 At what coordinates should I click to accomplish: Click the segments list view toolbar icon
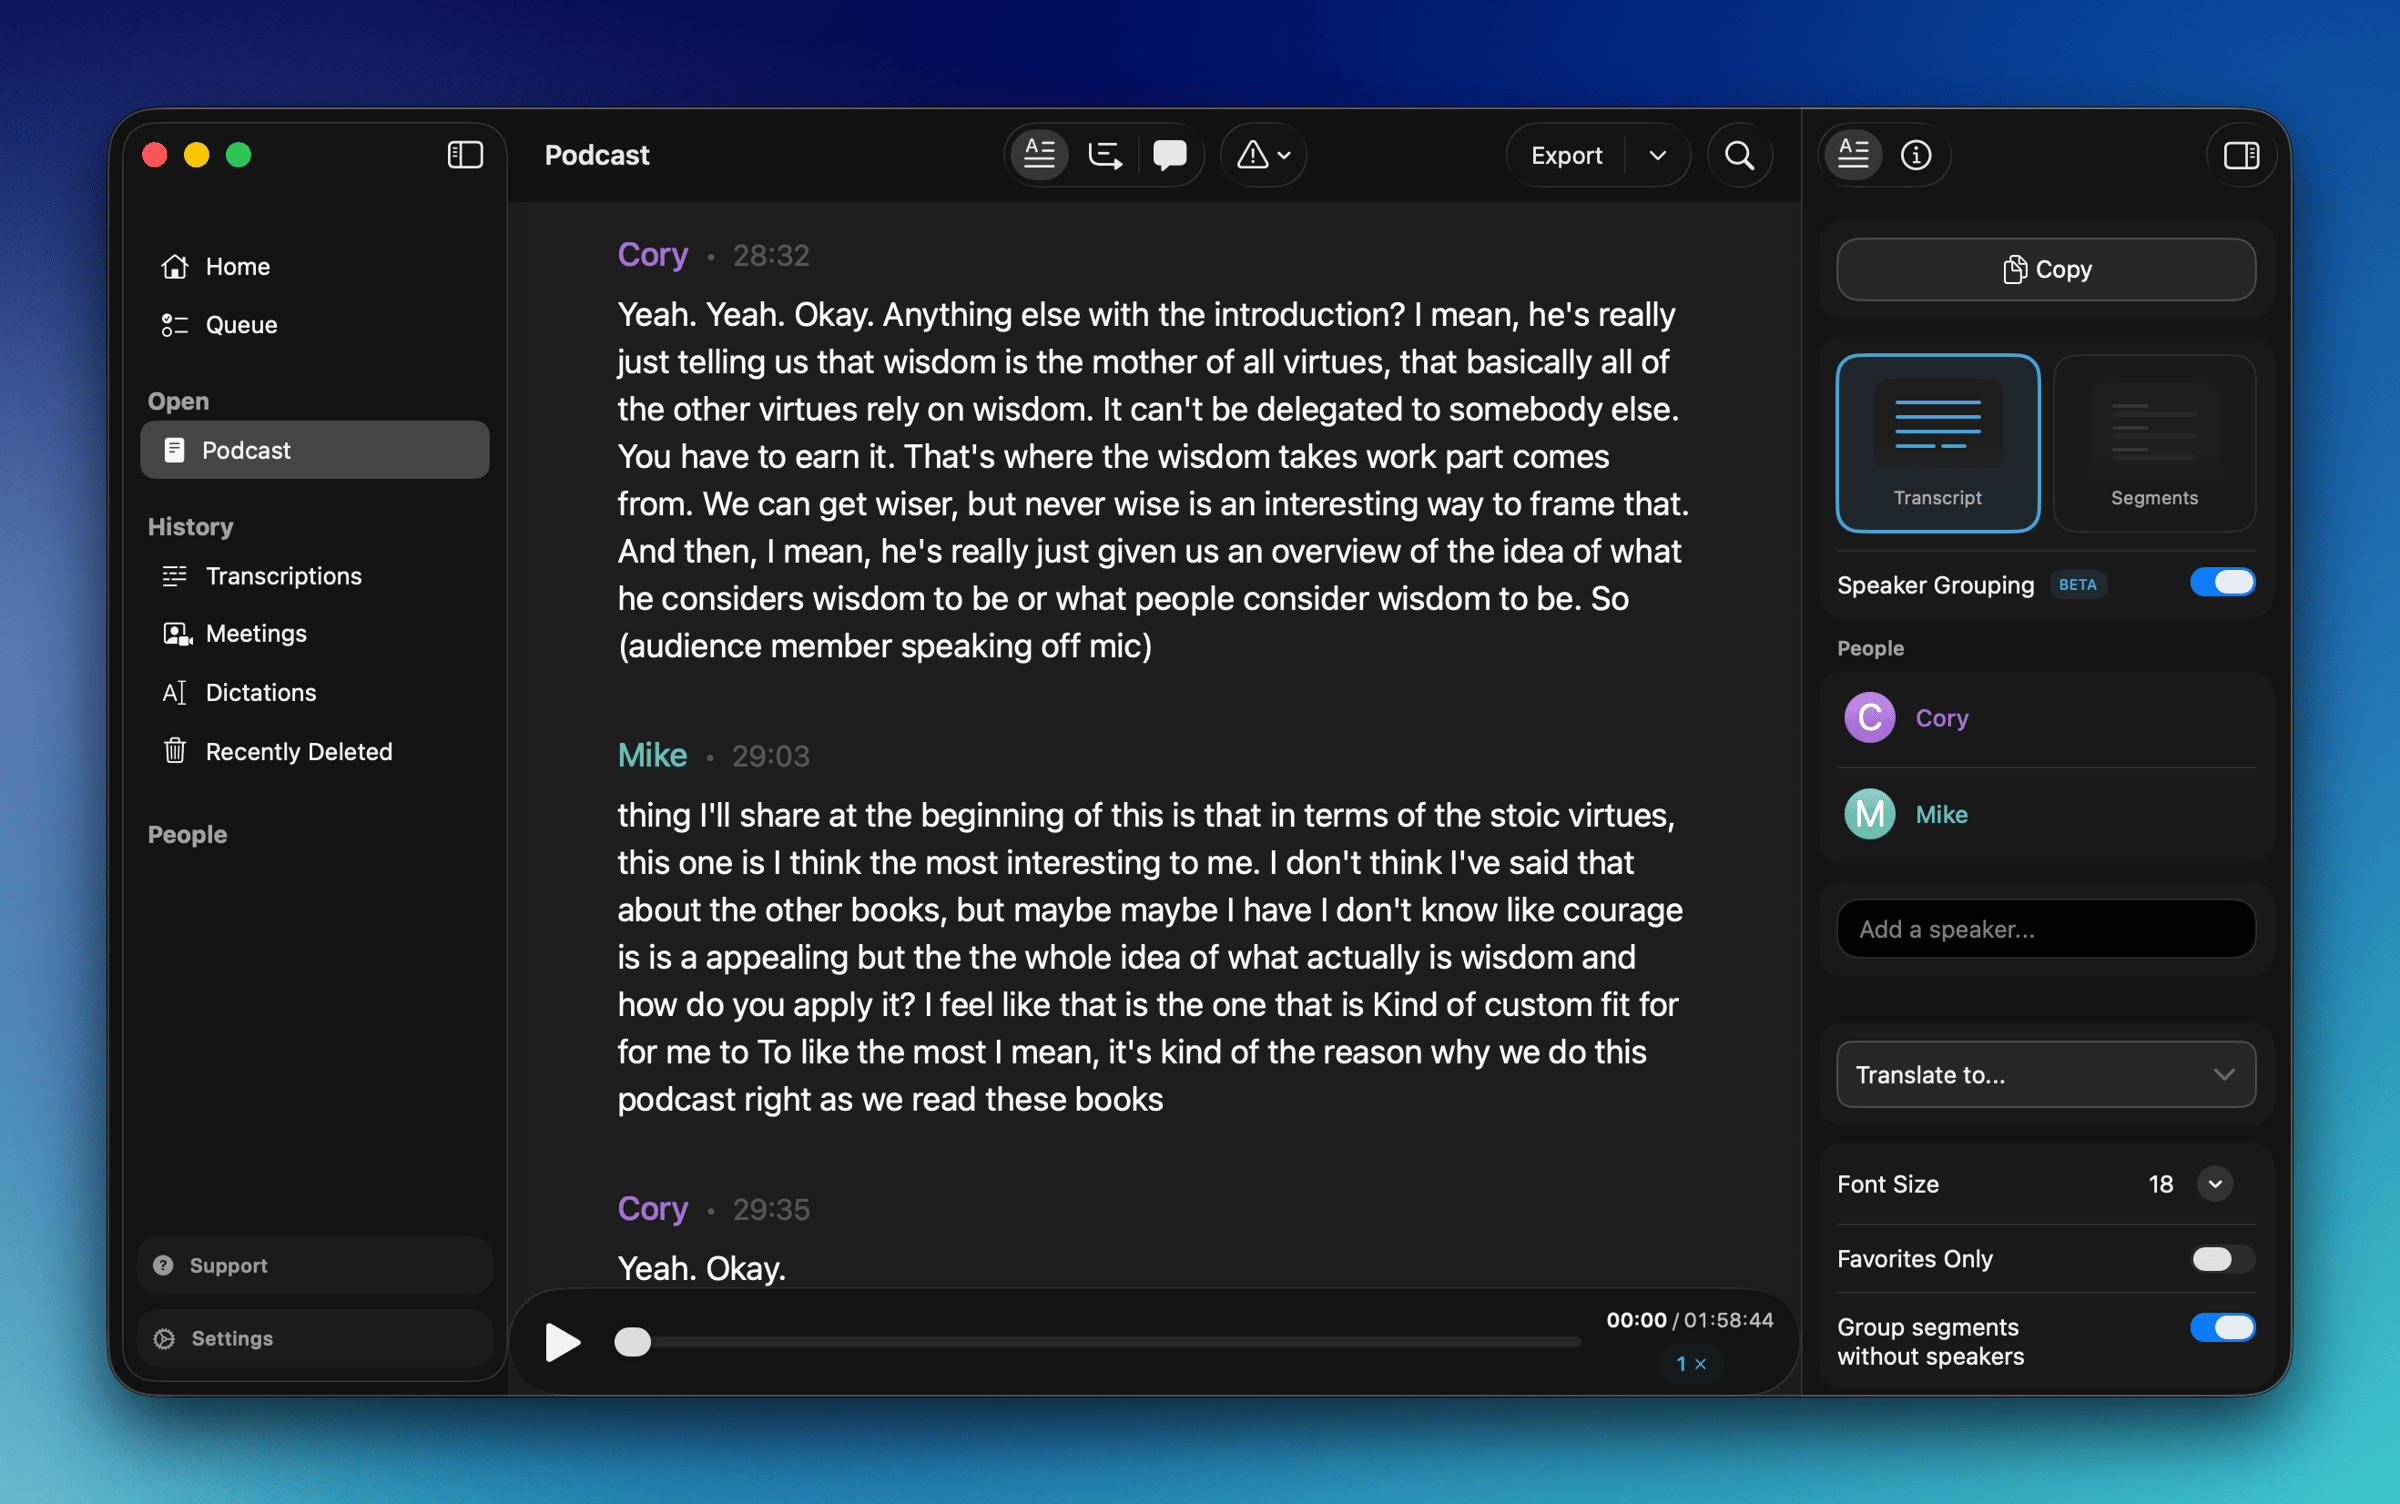(x=1104, y=155)
